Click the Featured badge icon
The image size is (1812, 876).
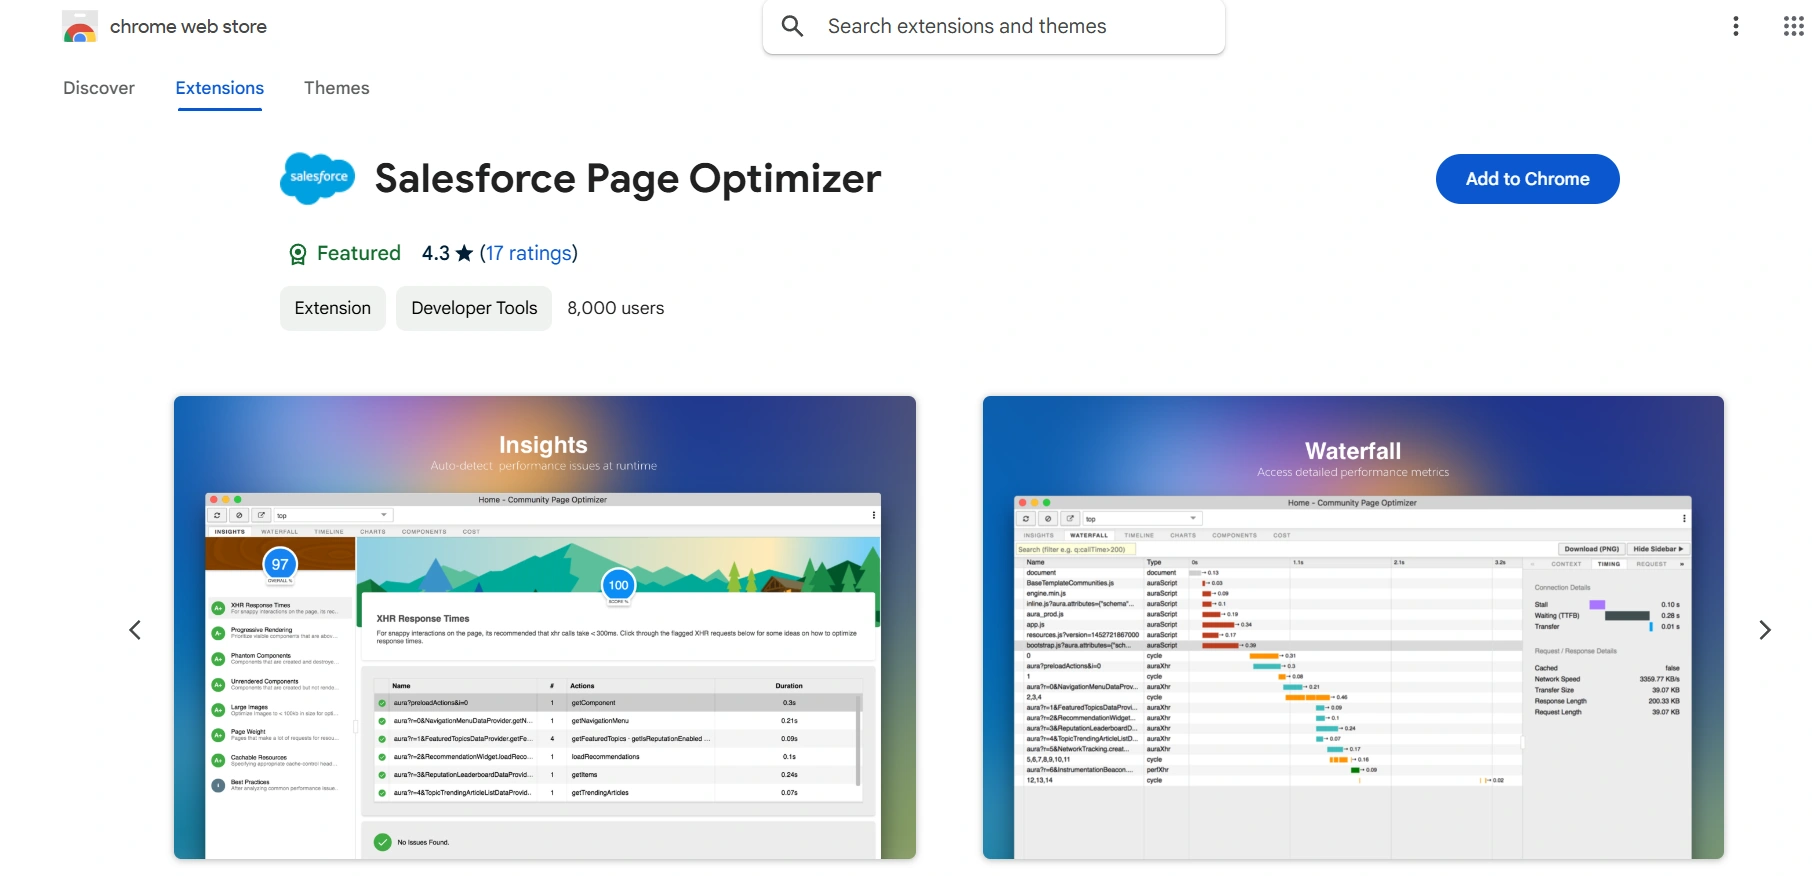point(297,254)
